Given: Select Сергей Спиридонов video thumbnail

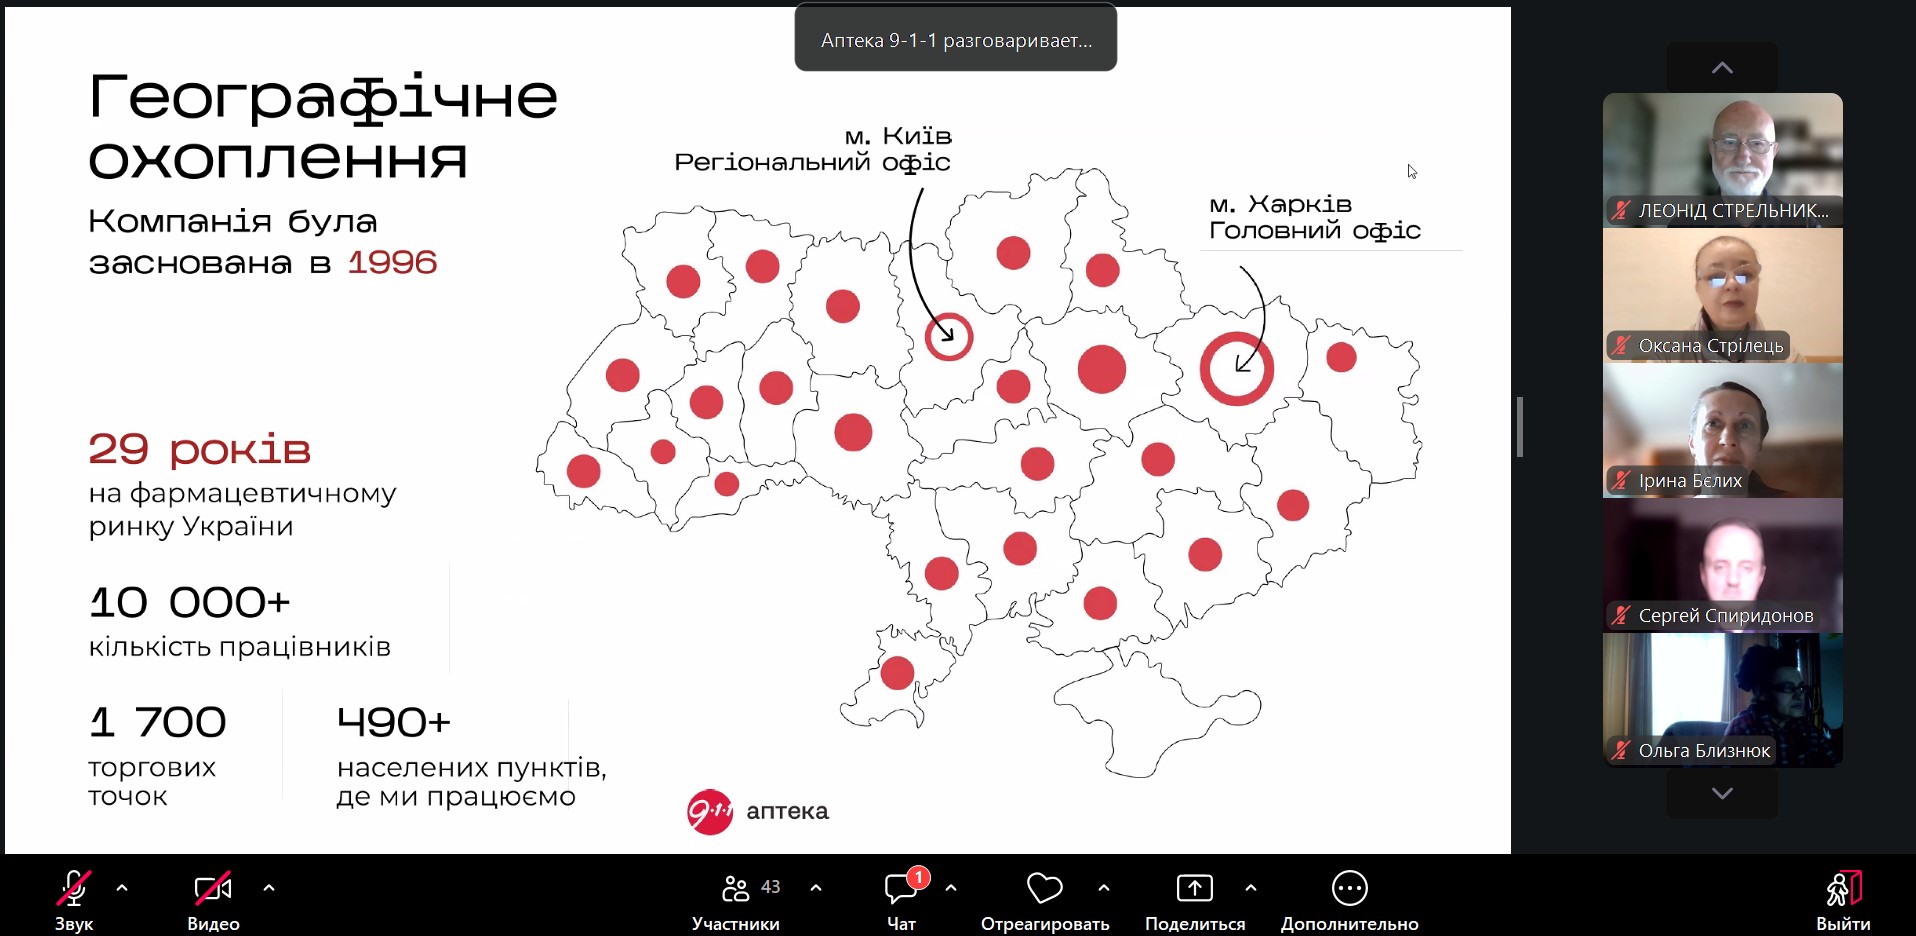Looking at the screenshot, I should pos(1723,565).
